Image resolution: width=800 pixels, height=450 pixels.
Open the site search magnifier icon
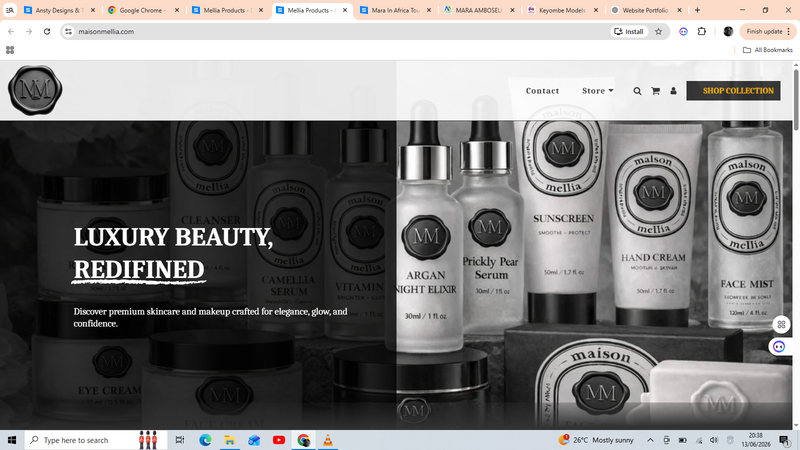tap(637, 91)
